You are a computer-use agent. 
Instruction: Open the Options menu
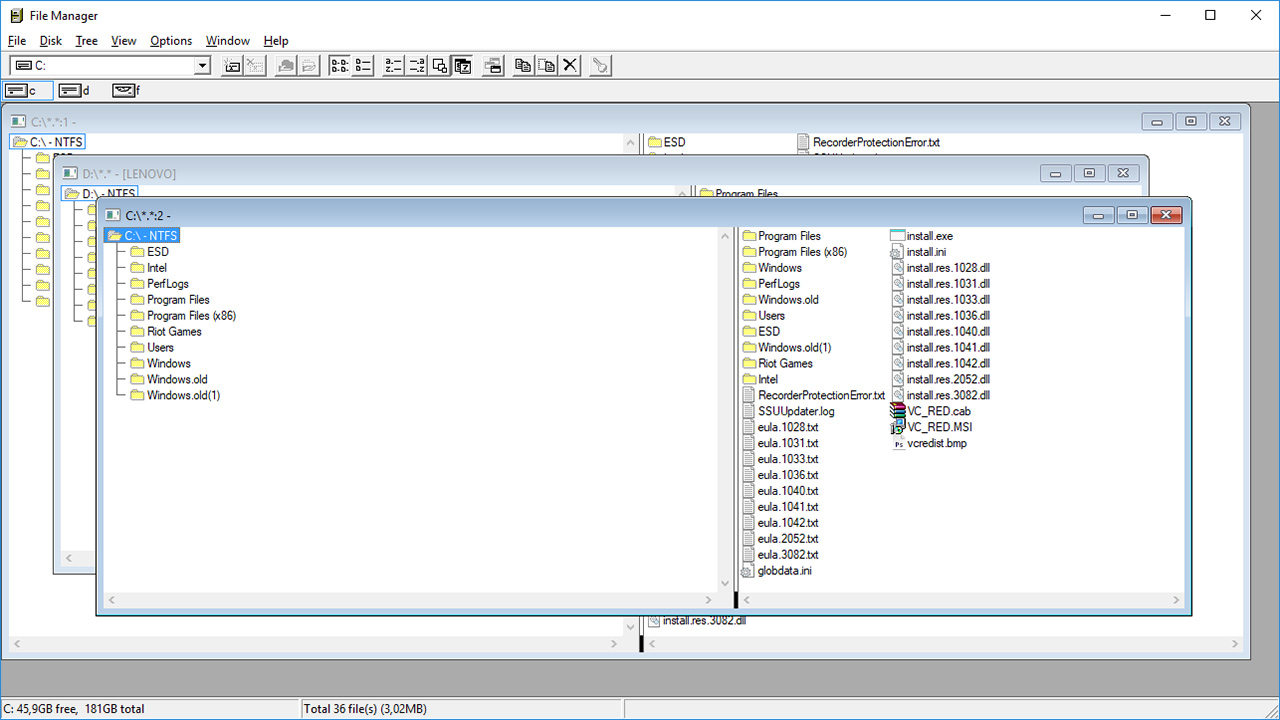coord(170,41)
